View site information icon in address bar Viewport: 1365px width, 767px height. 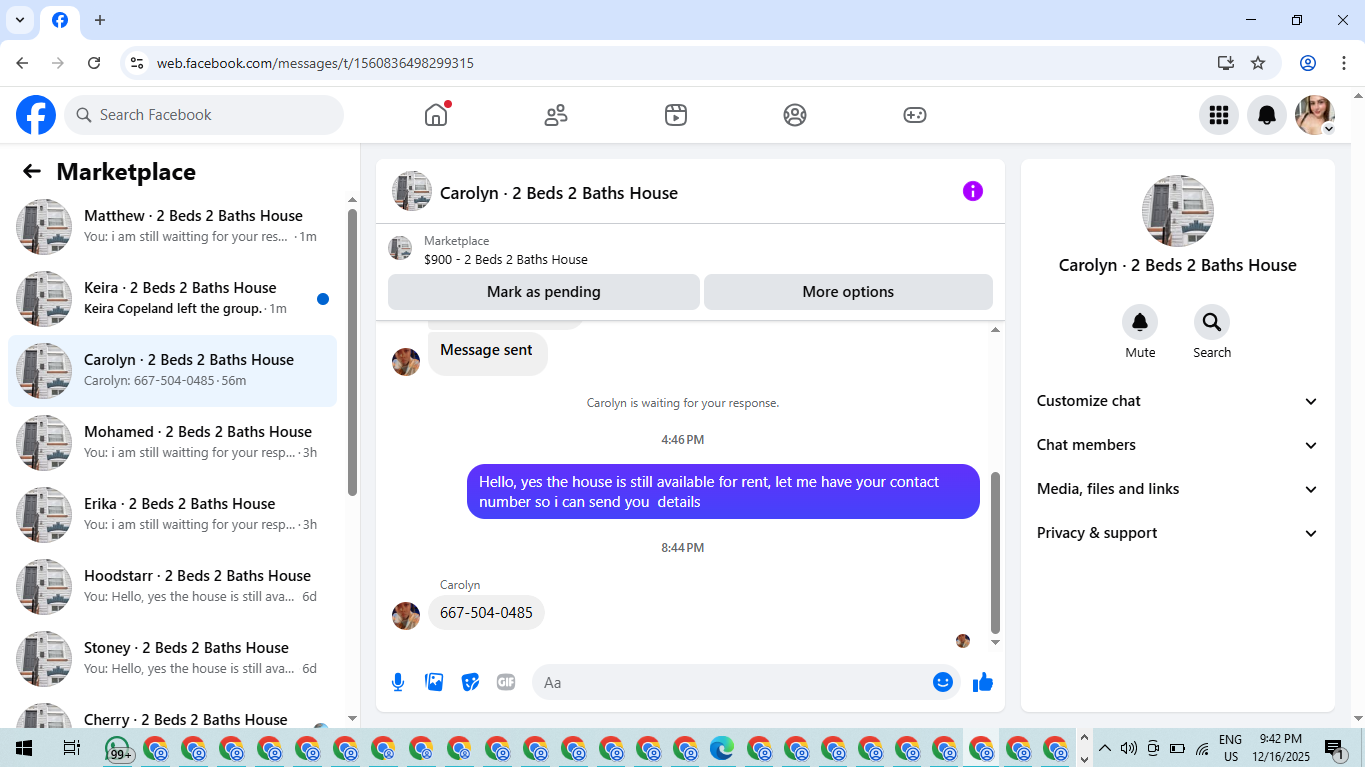[x=137, y=63]
